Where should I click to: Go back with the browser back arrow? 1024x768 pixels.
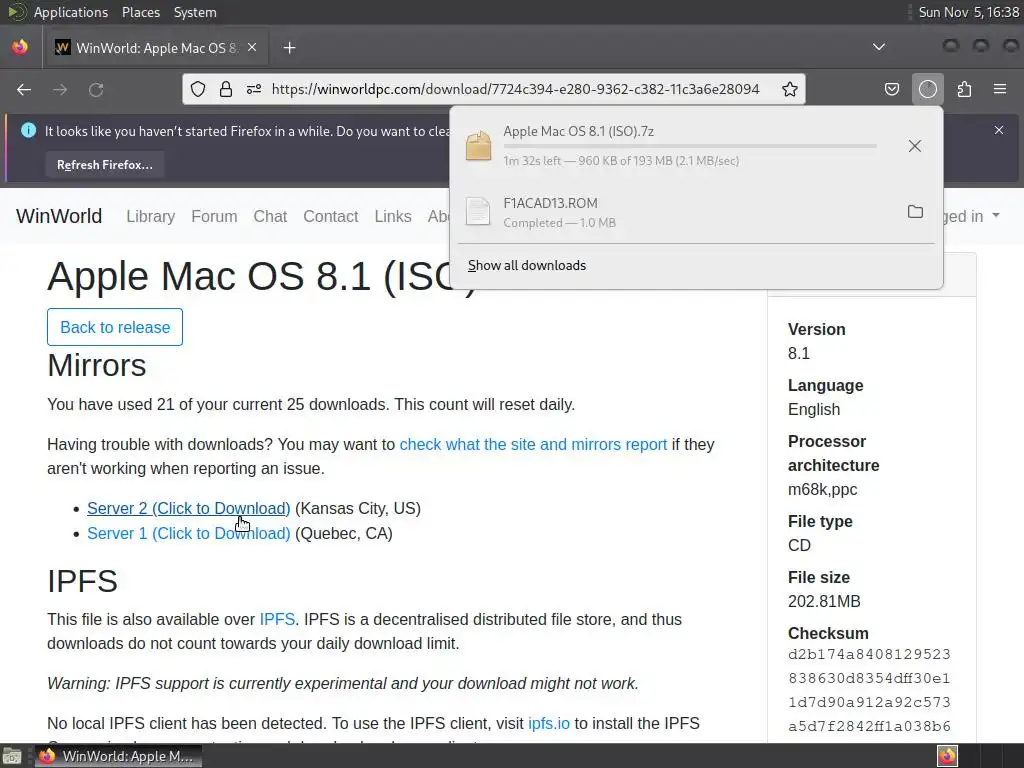pos(24,89)
